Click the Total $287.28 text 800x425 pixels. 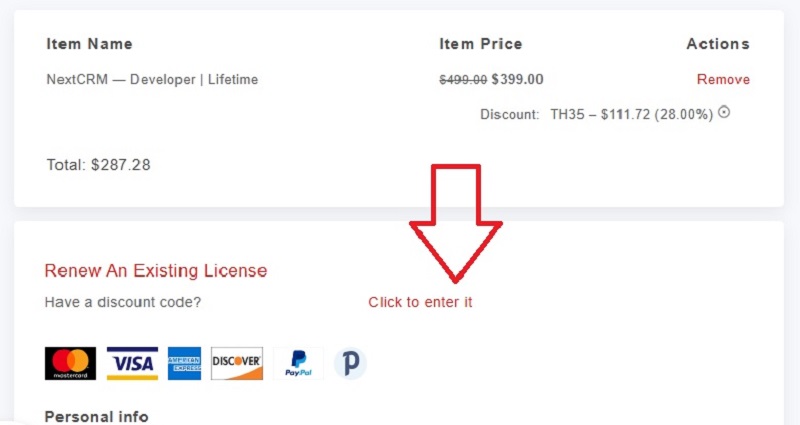coord(98,165)
